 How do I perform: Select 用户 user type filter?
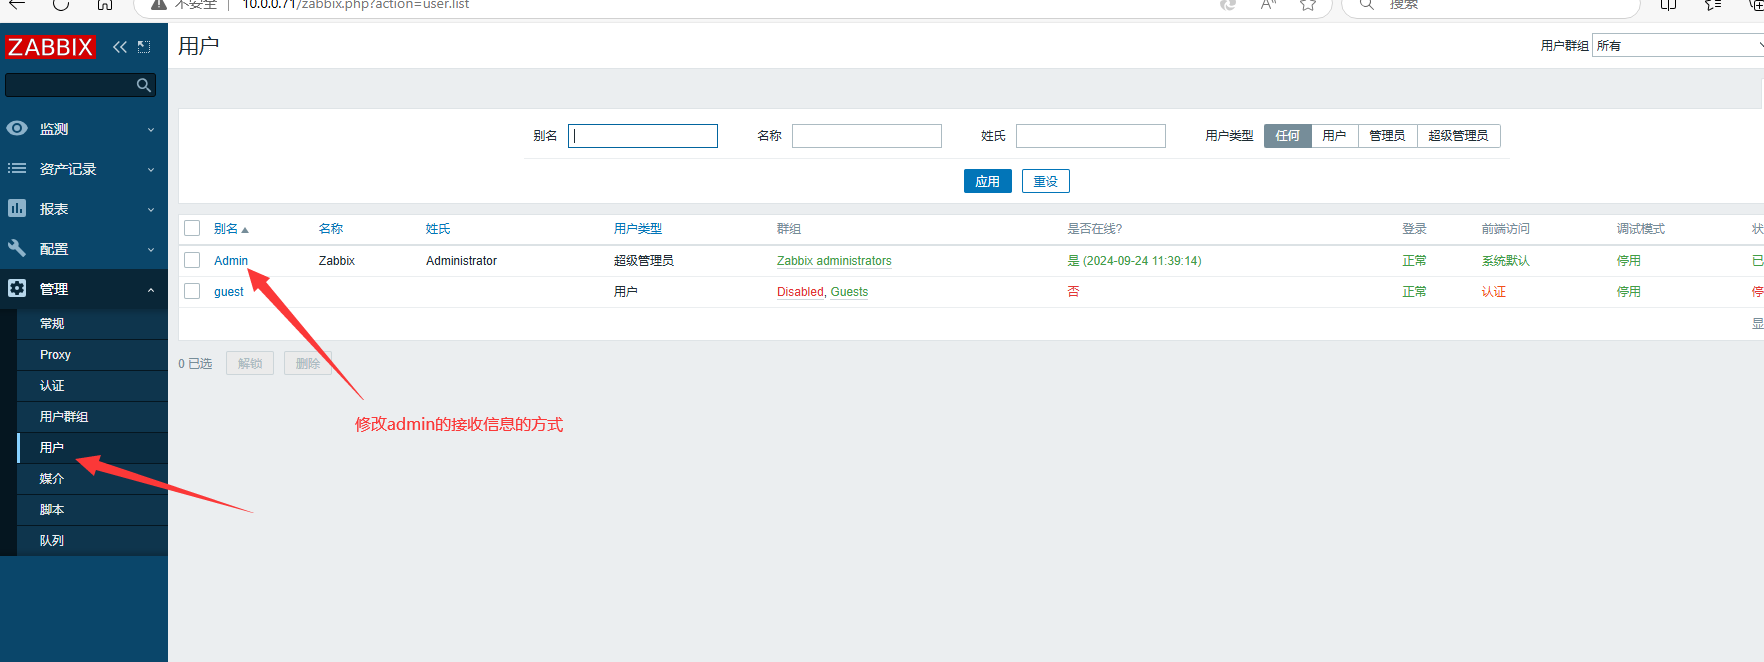click(1334, 136)
